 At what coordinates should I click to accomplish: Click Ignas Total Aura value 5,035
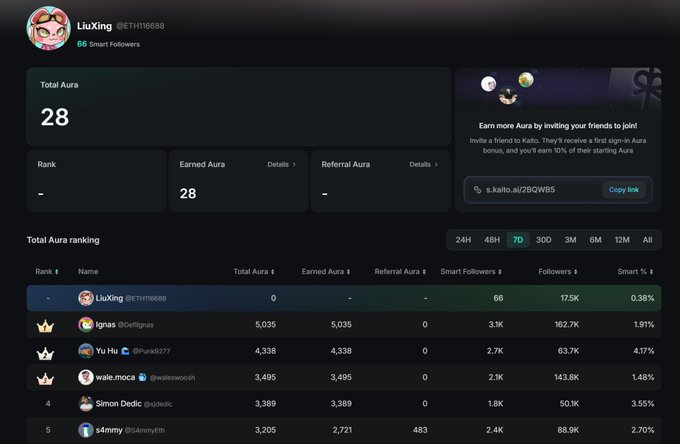[x=265, y=324]
